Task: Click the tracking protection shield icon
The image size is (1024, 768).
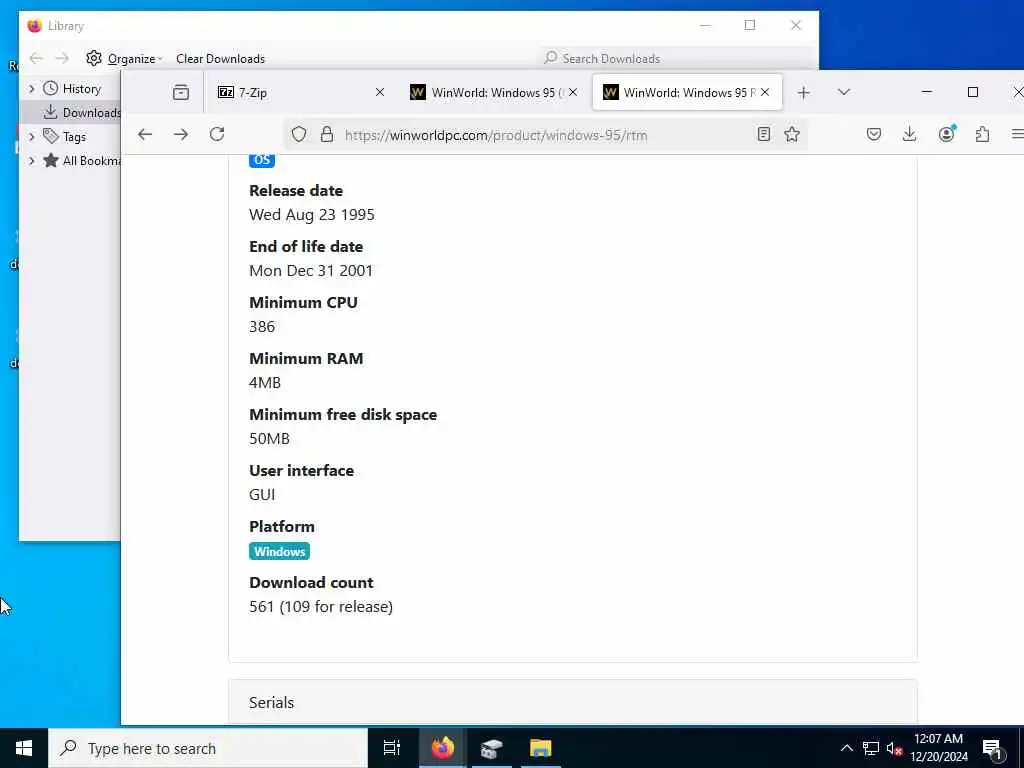Action: click(x=298, y=135)
